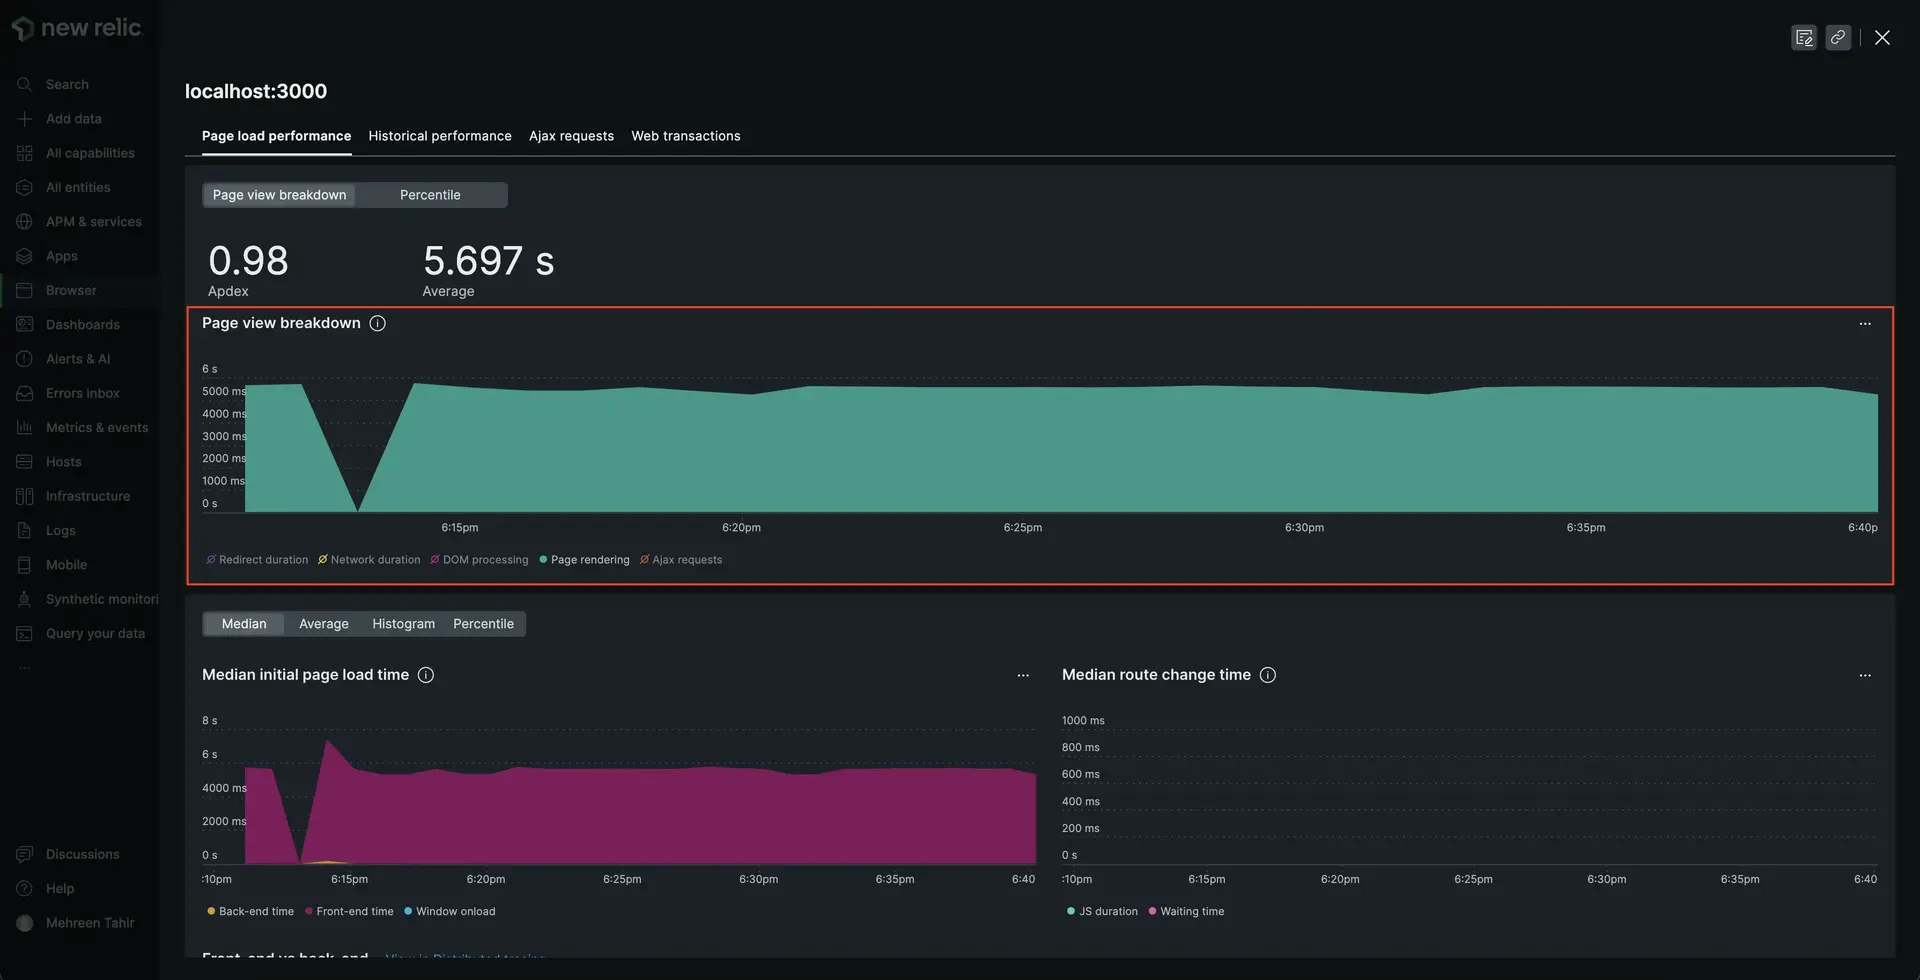Open the Hosts icon

pos(25,462)
